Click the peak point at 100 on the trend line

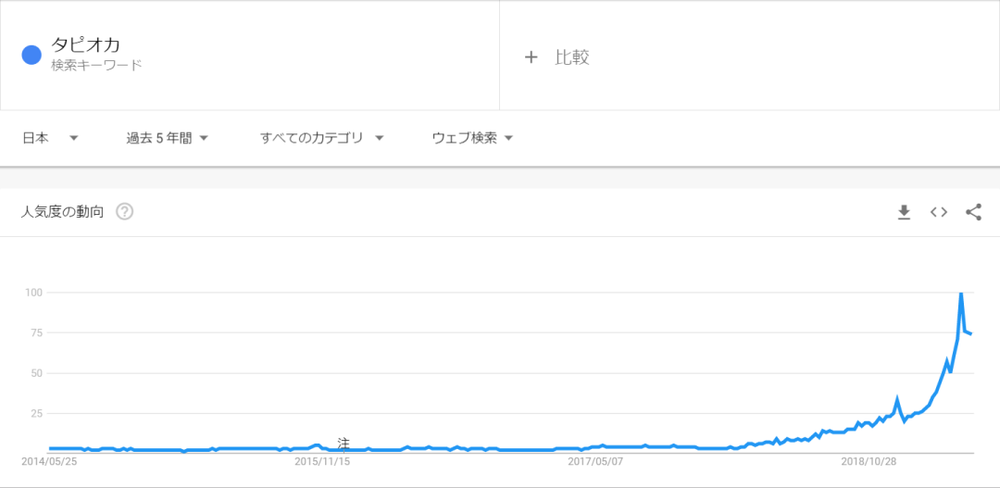960,293
